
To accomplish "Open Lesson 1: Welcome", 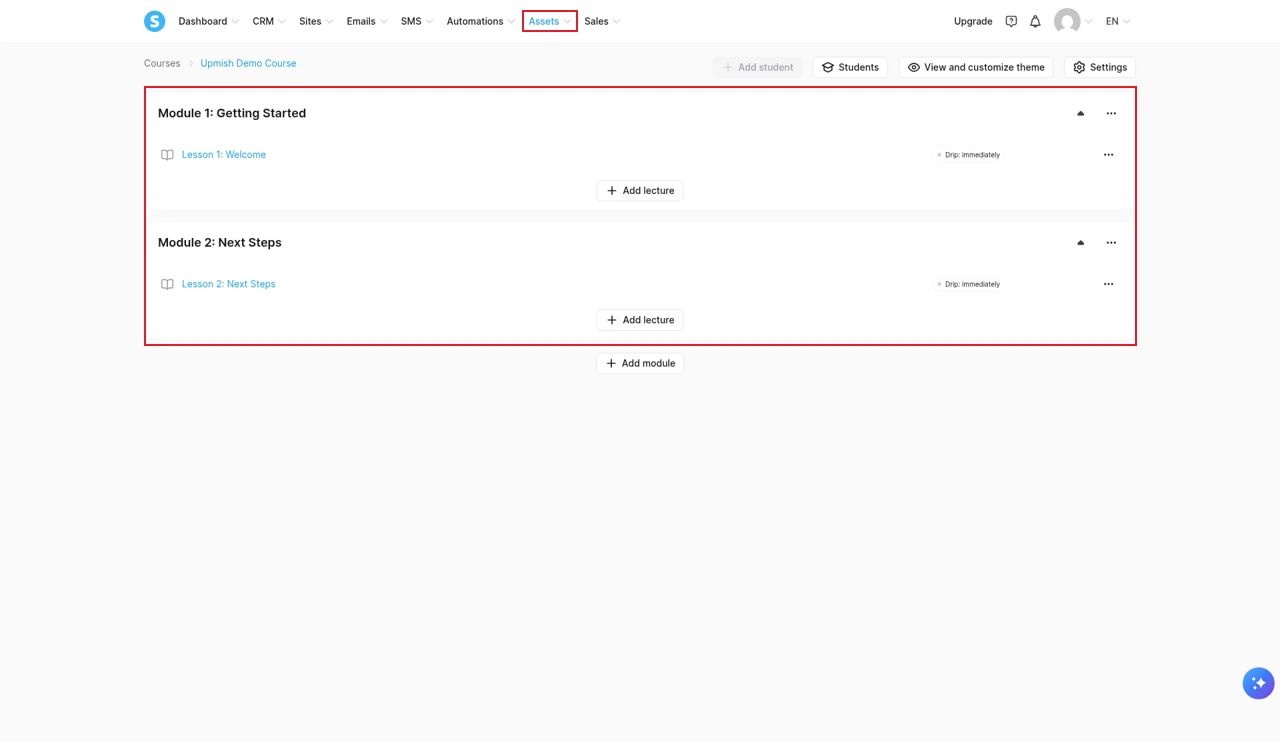I will [224, 155].
